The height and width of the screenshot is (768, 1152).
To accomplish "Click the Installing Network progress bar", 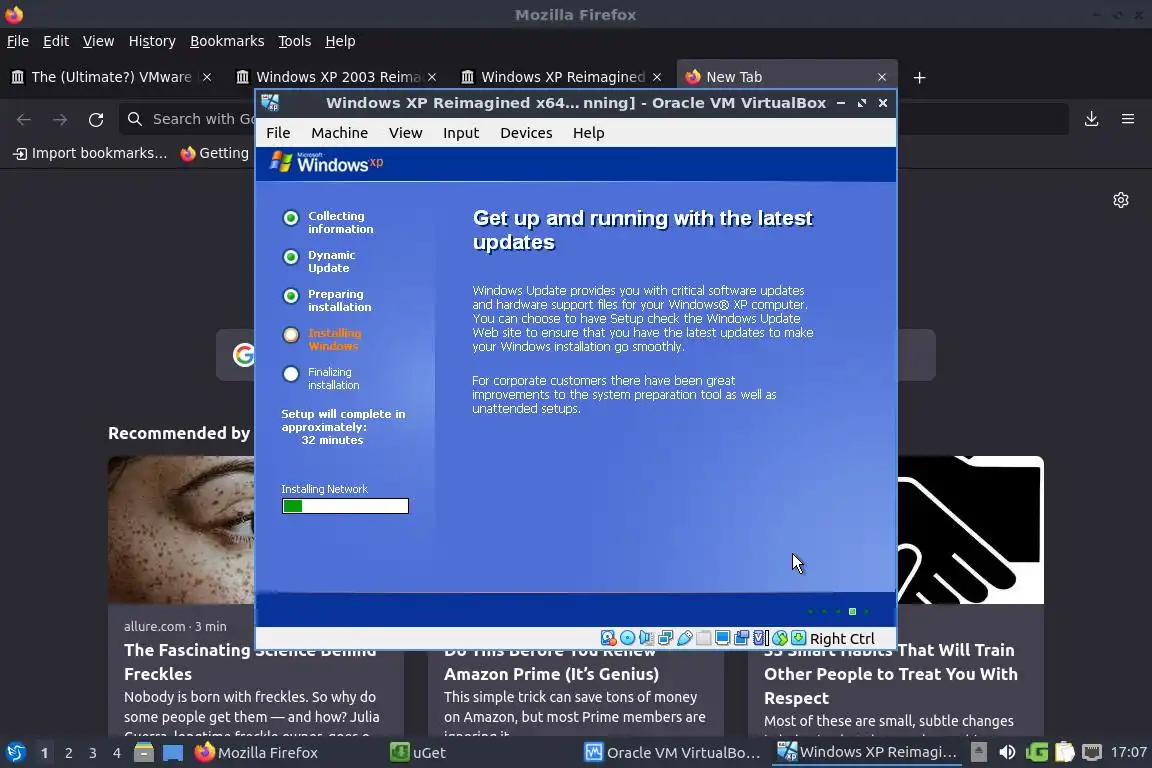I will pyautogui.click(x=345, y=506).
